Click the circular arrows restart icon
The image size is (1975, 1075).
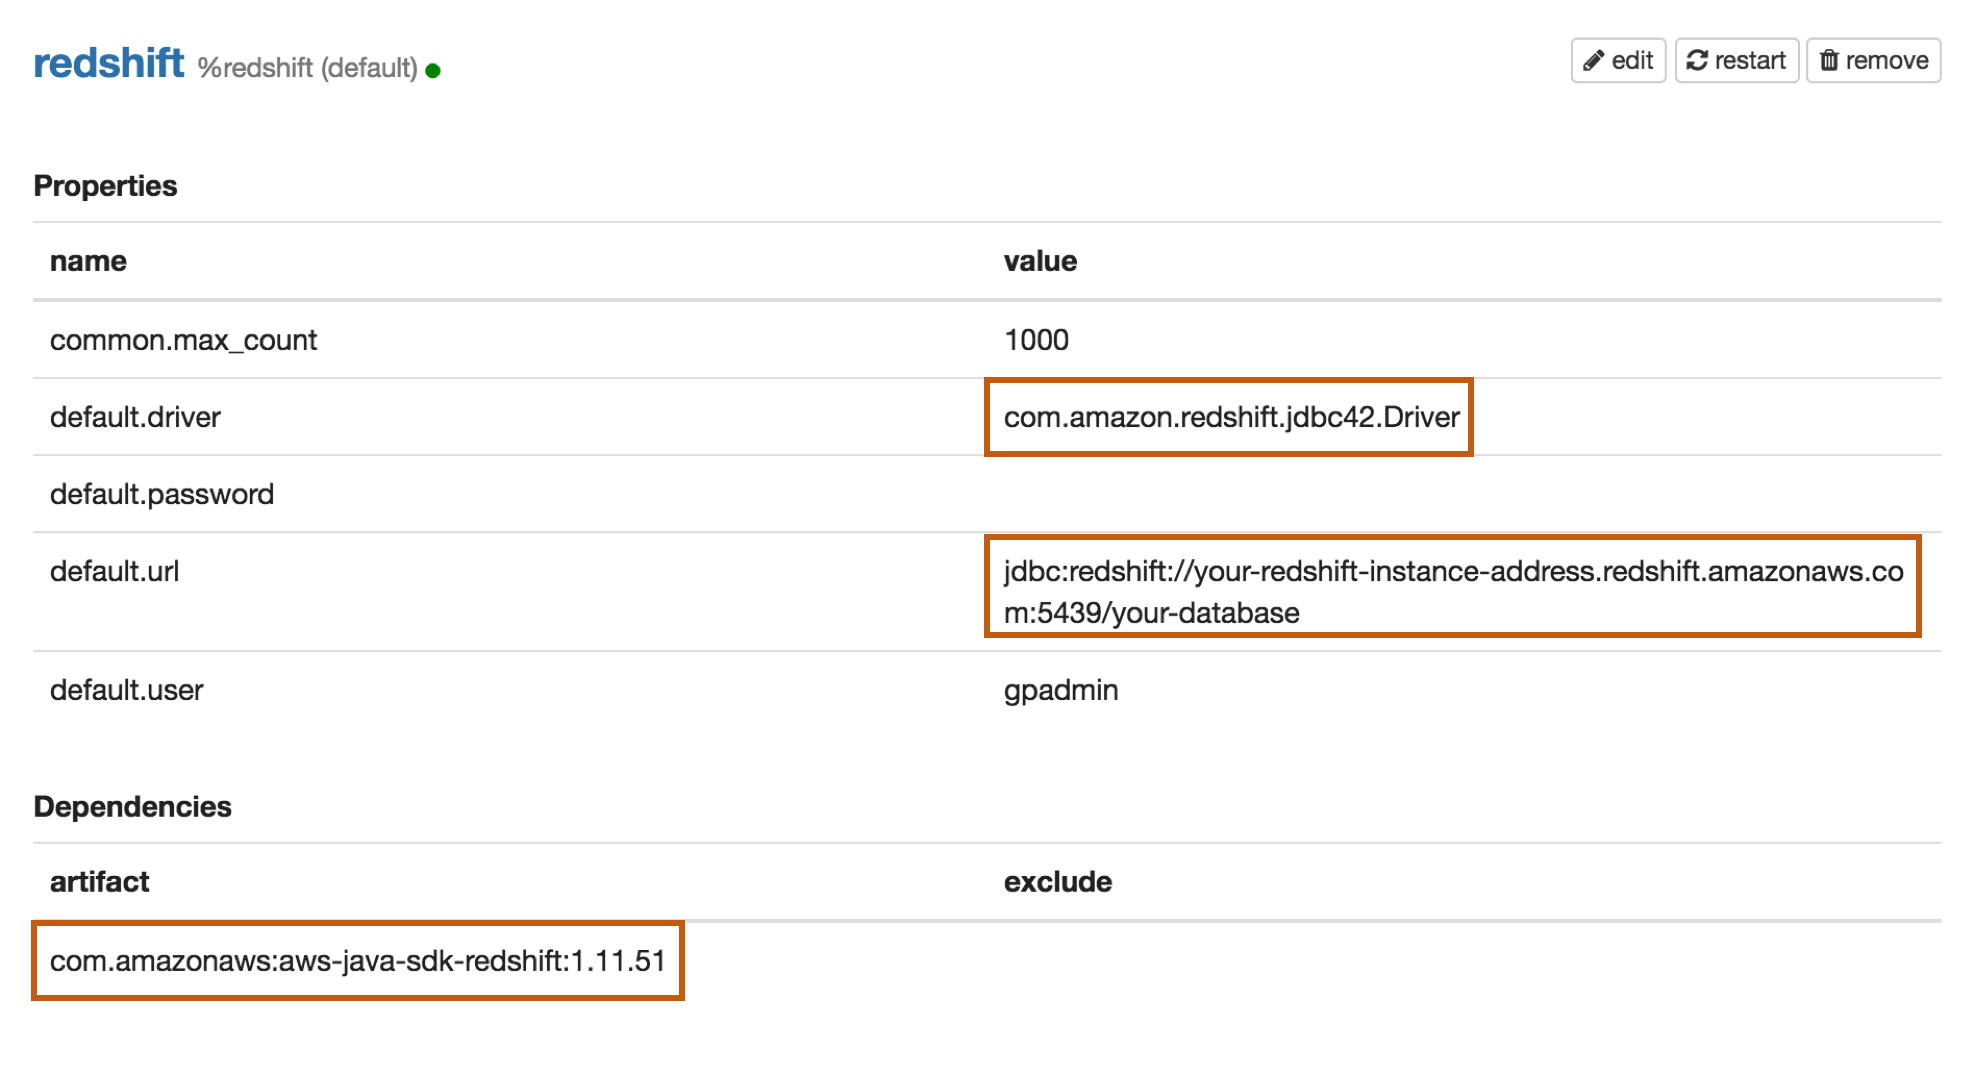[x=1697, y=61]
